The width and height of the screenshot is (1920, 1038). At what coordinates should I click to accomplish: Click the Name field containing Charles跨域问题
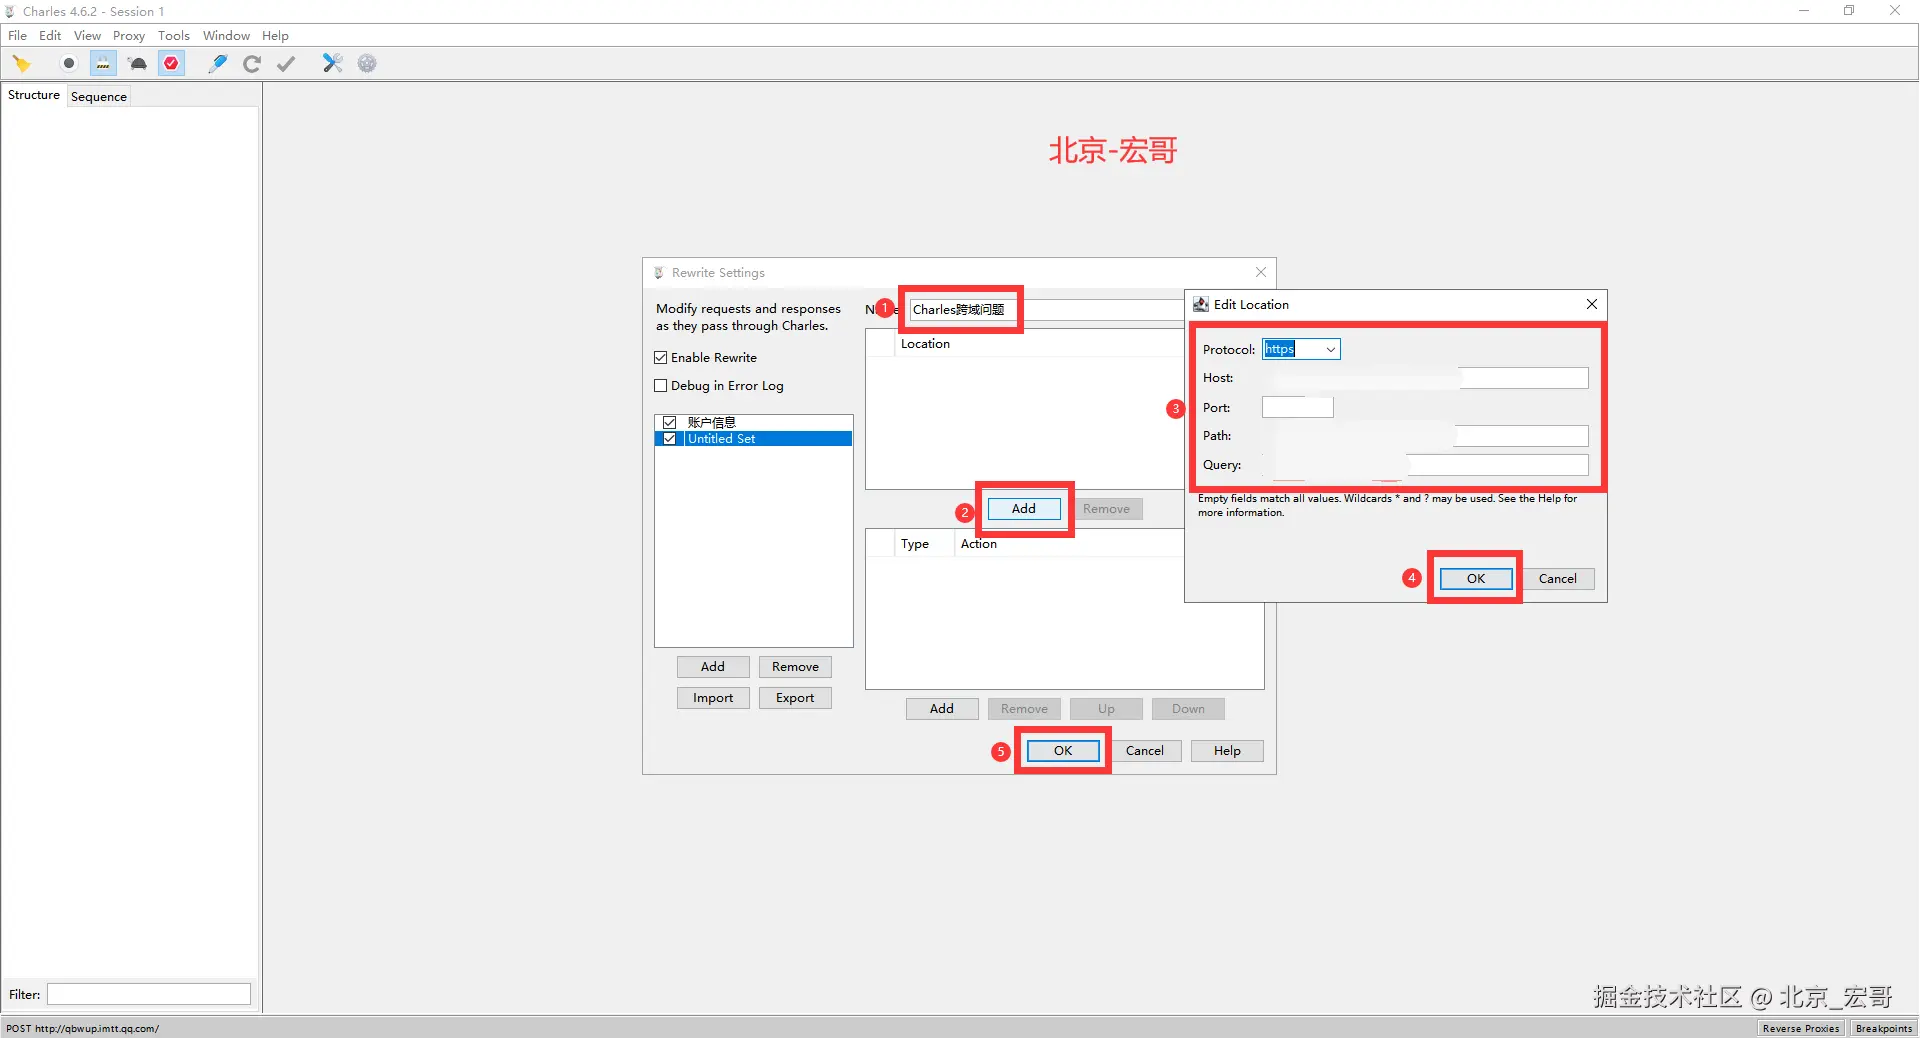pos(1046,310)
